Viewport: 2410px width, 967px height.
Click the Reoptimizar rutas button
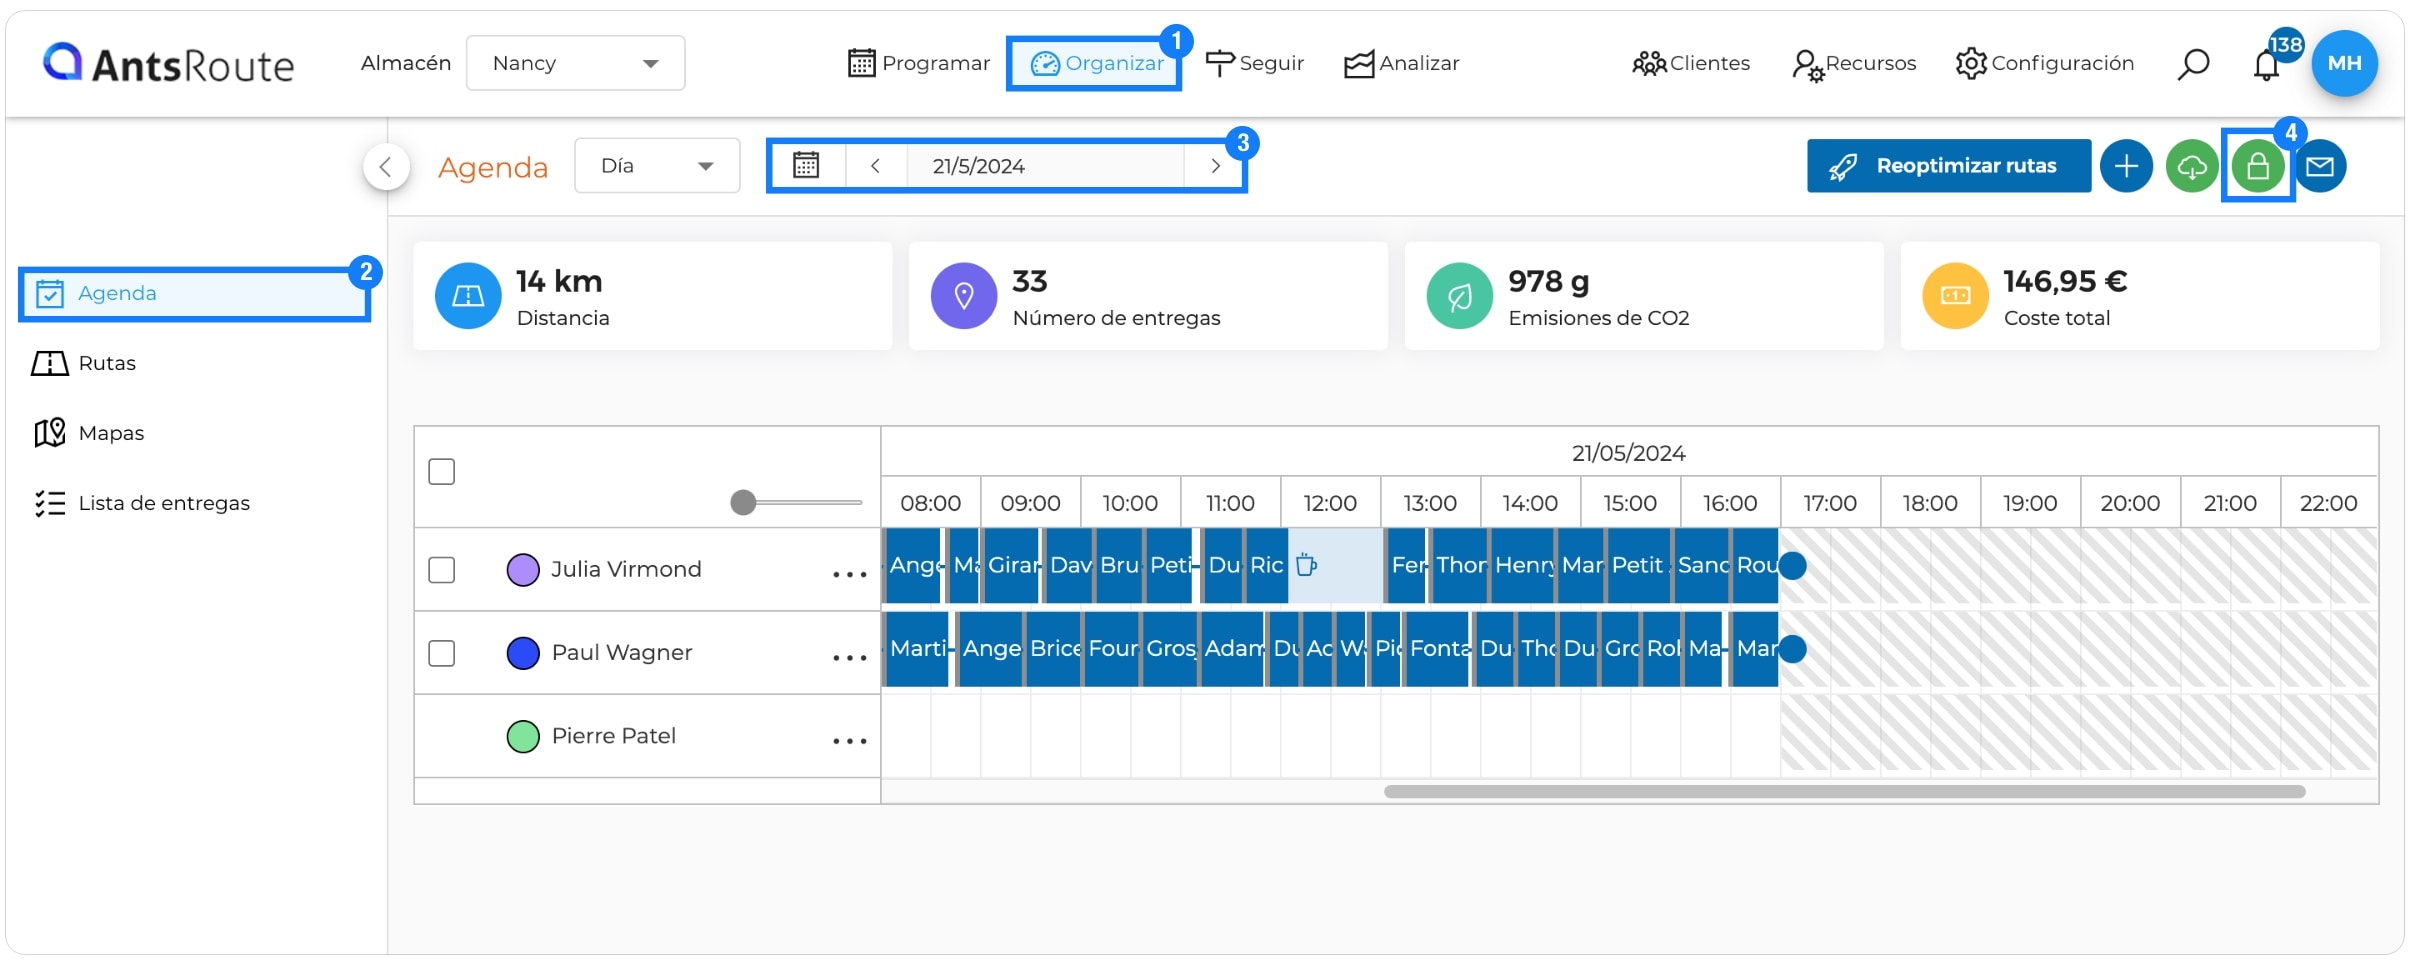pos(1948,166)
